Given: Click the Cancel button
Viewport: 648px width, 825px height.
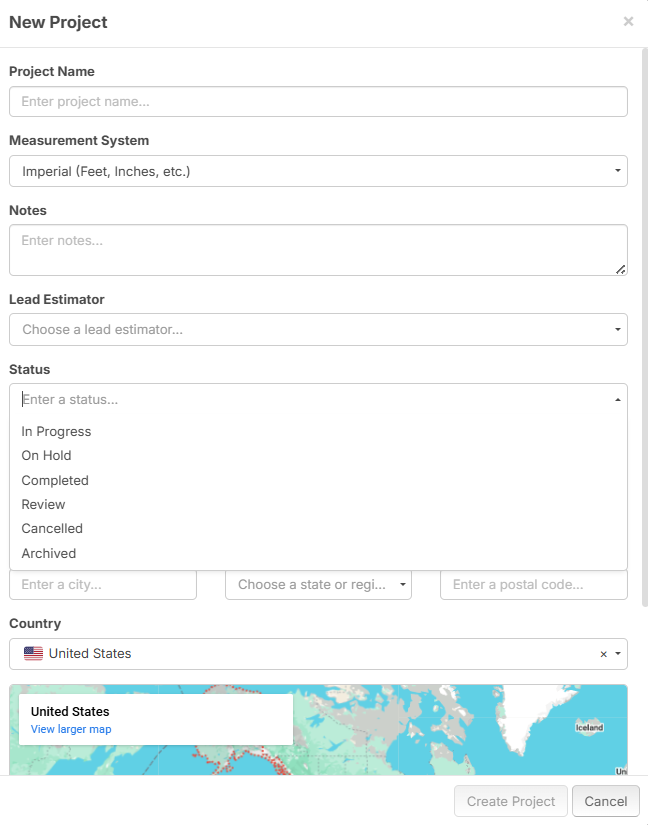Looking at the screenshot, I should (x=605, y=802).
